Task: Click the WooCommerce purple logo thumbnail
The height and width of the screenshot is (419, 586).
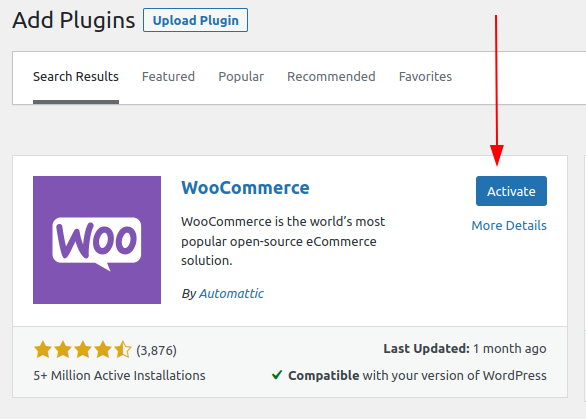Action: (x=97, y=240)
